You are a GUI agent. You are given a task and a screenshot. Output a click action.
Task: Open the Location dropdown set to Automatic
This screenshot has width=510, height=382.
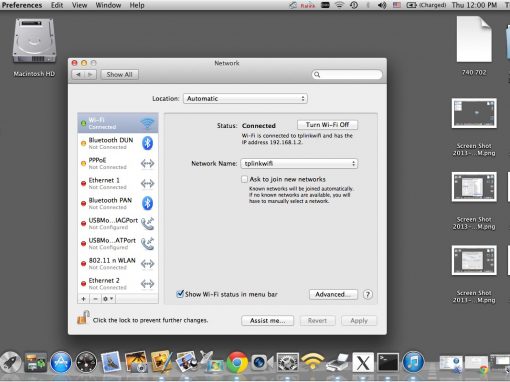pos(245,99)
